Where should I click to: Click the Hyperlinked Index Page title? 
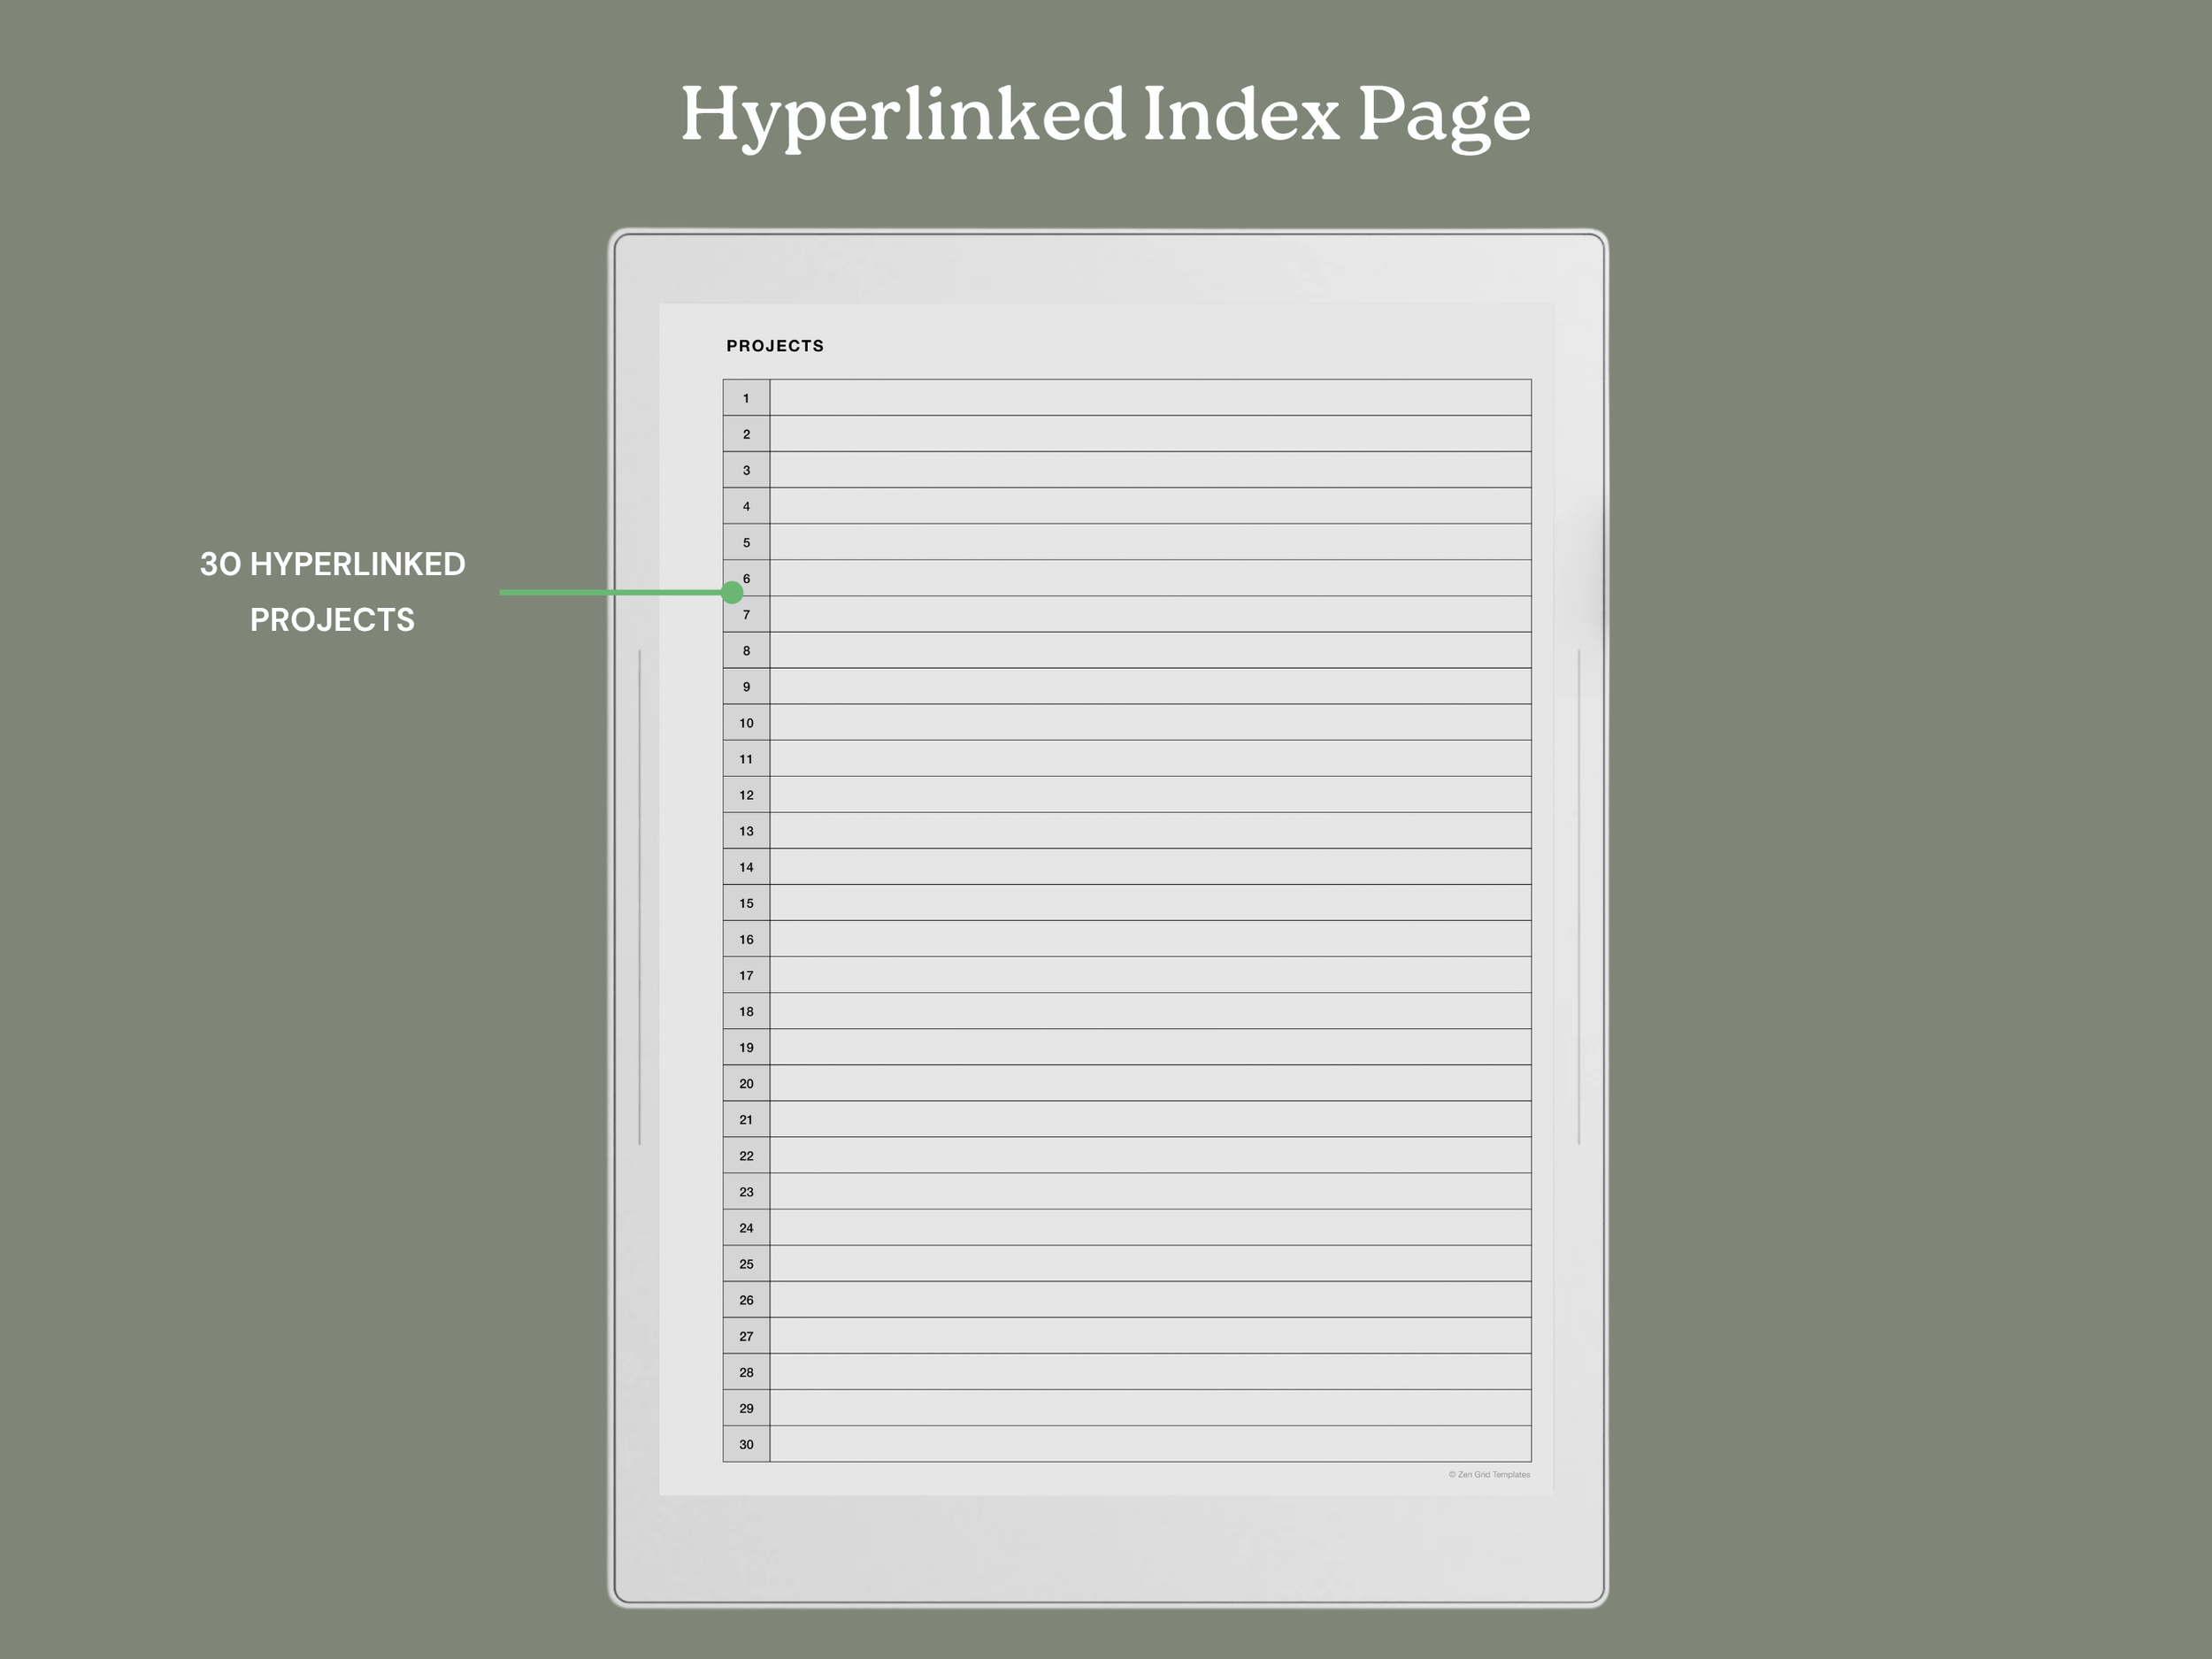[1105, 115]
